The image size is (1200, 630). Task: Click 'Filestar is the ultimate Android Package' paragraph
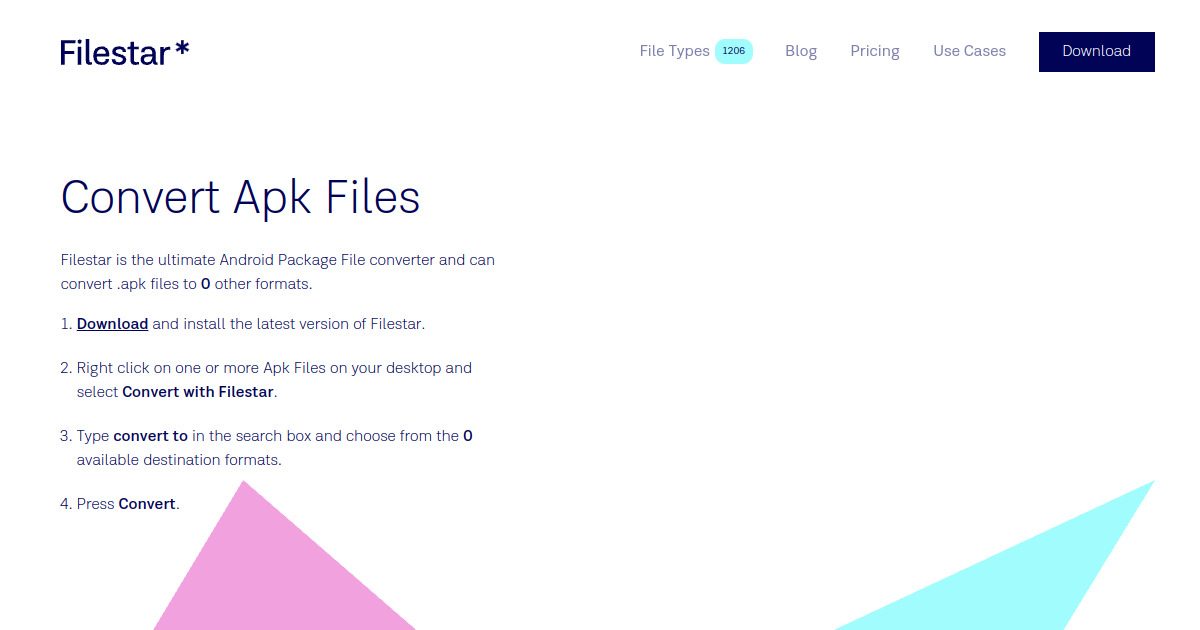278,272
